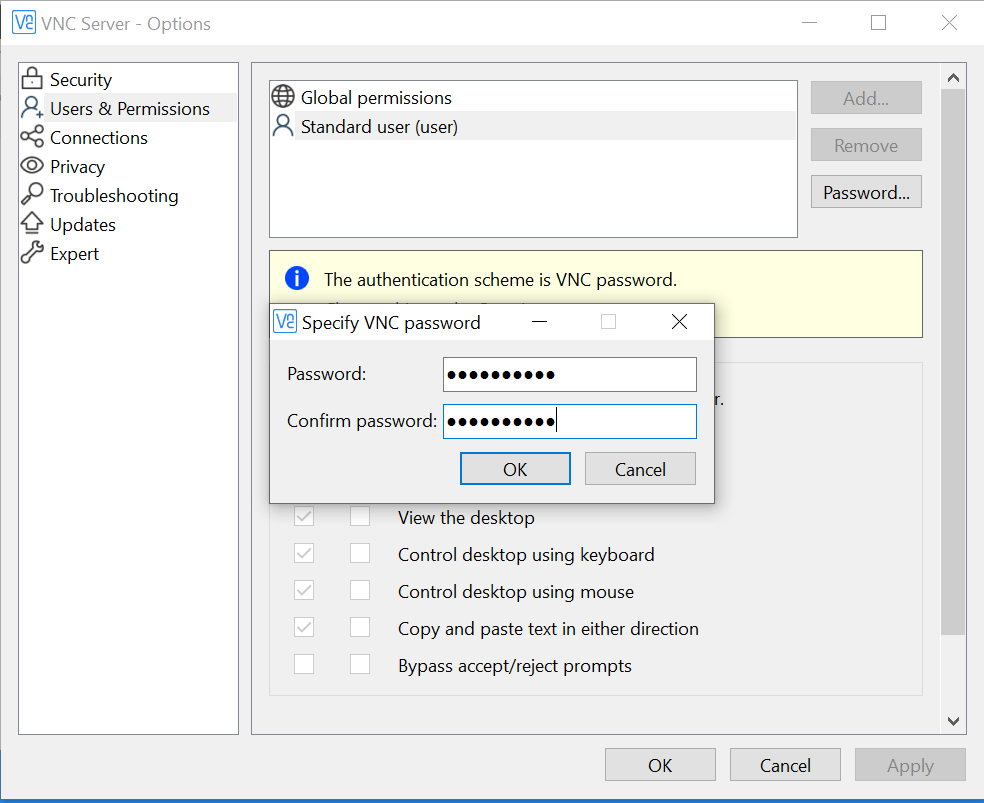Focus the Password input field
Image resolution: width=984 pixels, height=803 pixels.
pos(570,375)
